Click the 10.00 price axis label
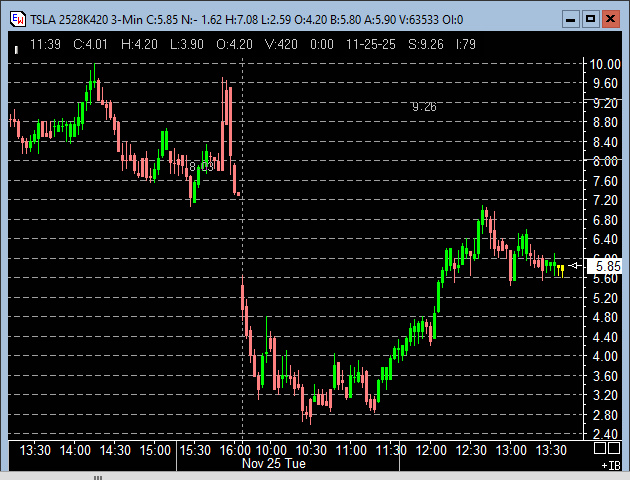Viewport: 630px width, 480px height. [x=606, y=64]
